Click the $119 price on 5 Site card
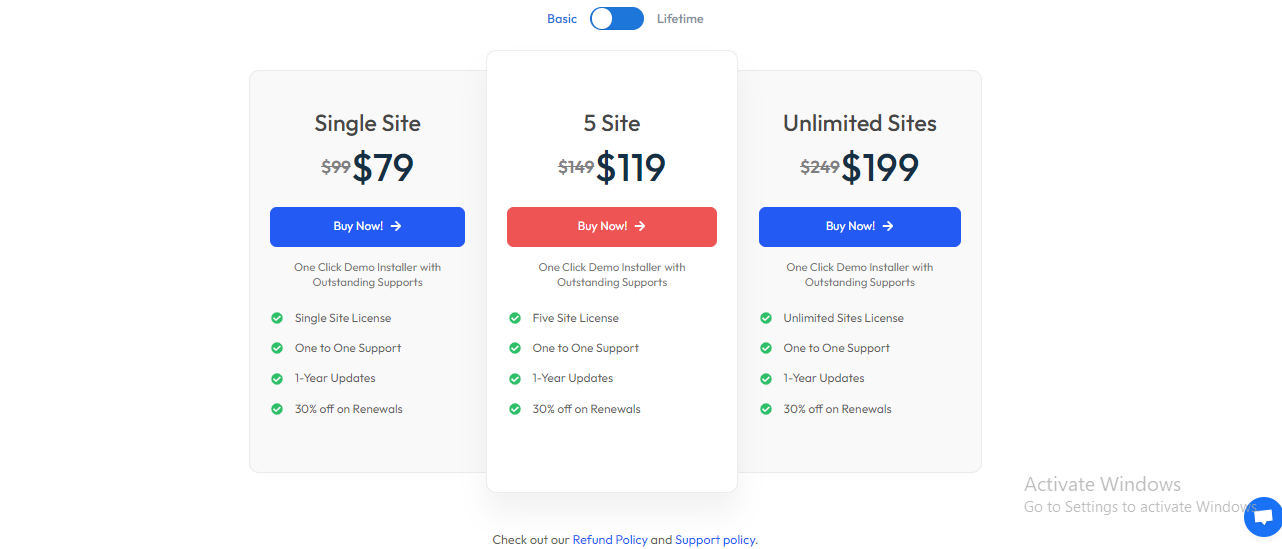Viewport: 1282px width, 549px height. [631, 167]
